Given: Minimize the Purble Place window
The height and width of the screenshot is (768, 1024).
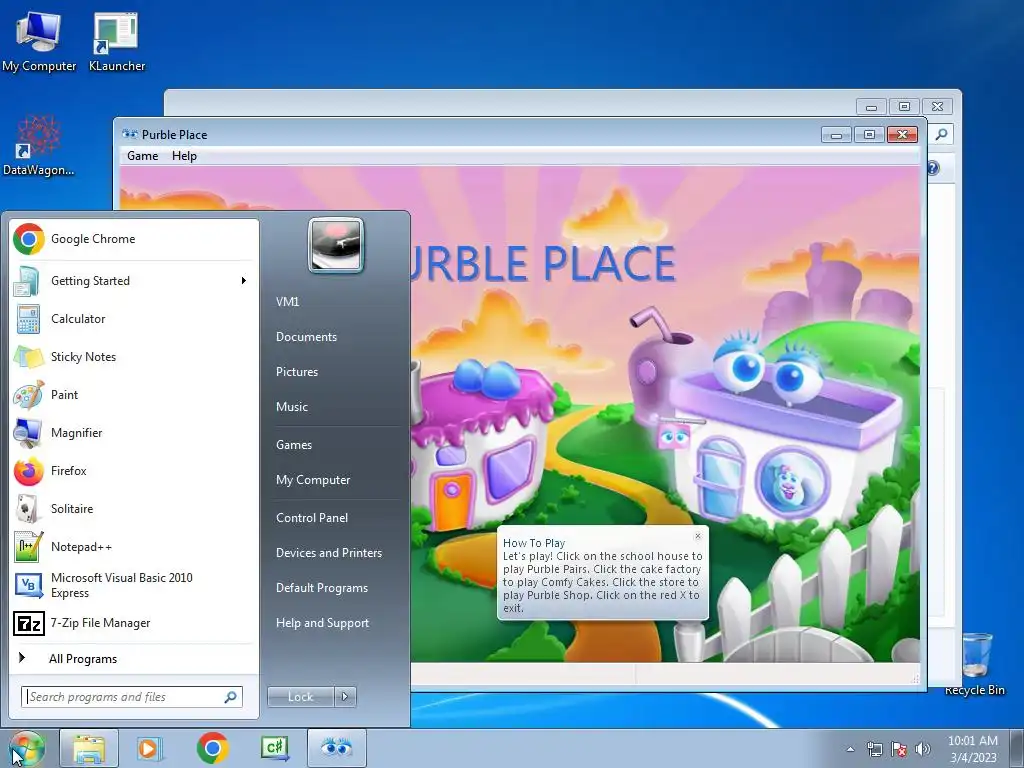Looking at the screenshot, I should point(836,135).
